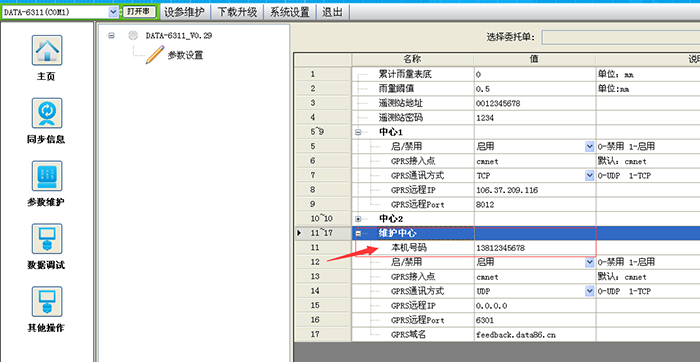Open the DATA-6311(COM1) port dropdown
The height and width of the screenshot is (362, 700).
(113, 12)
